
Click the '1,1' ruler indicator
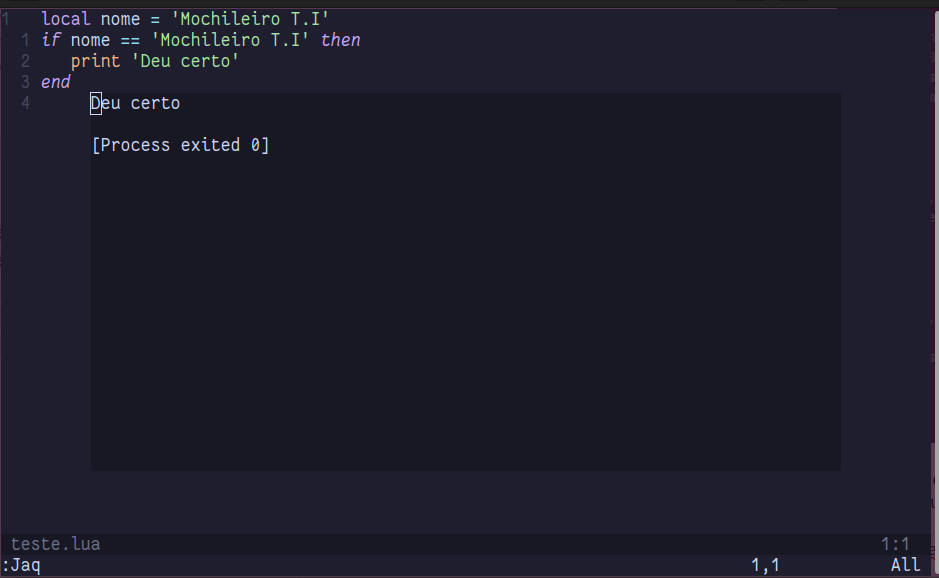click(x=765, y=565)
